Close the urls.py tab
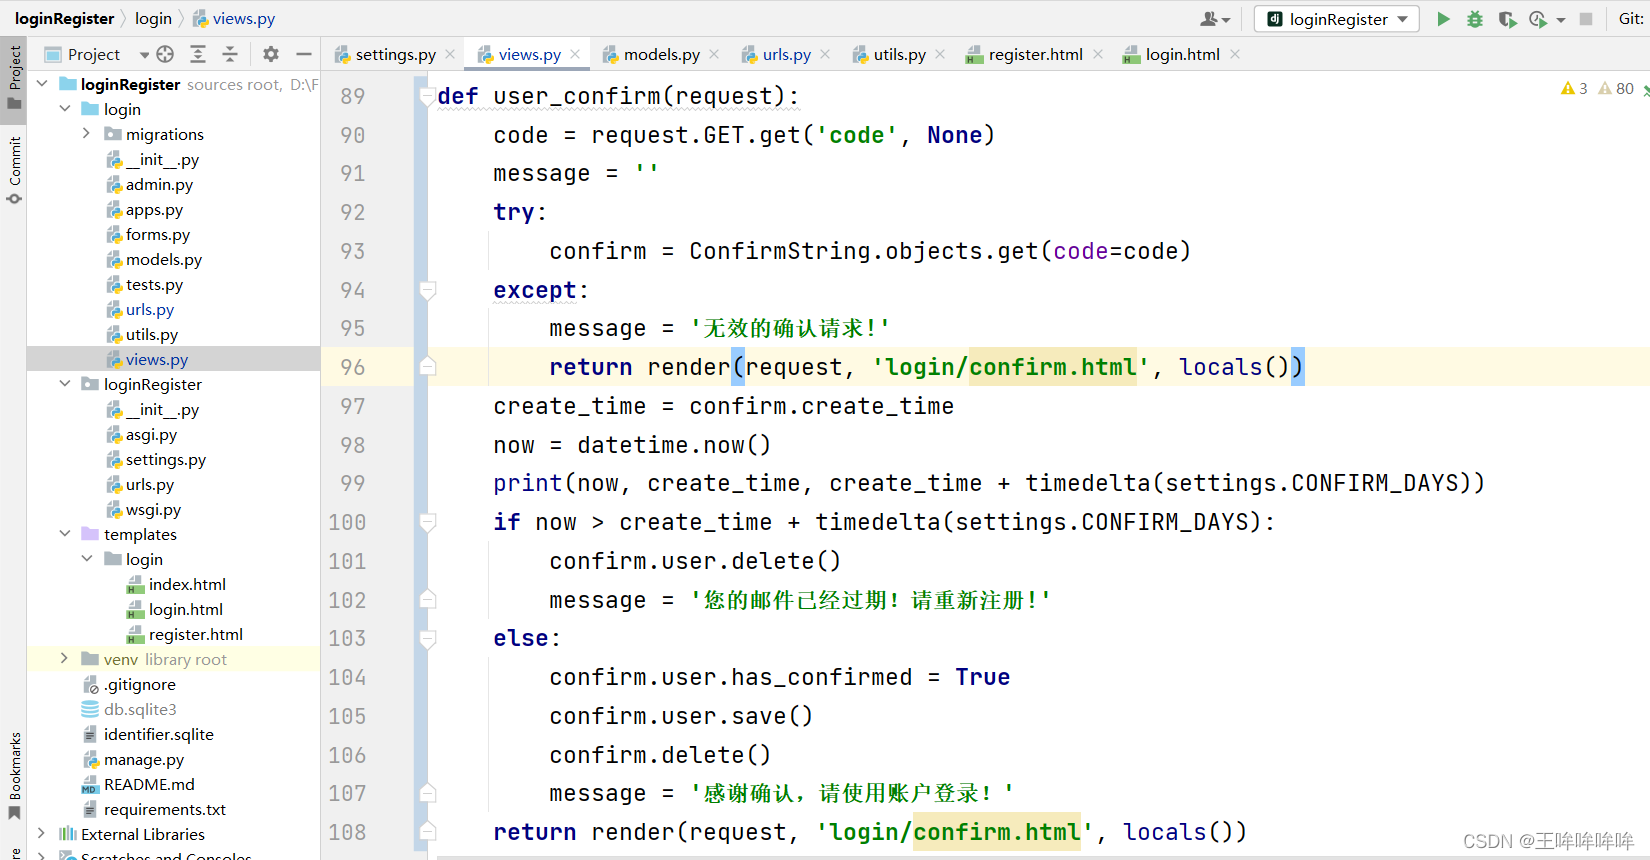The image size is (1650, 860). pyautogui.click(x=825, y=54)
